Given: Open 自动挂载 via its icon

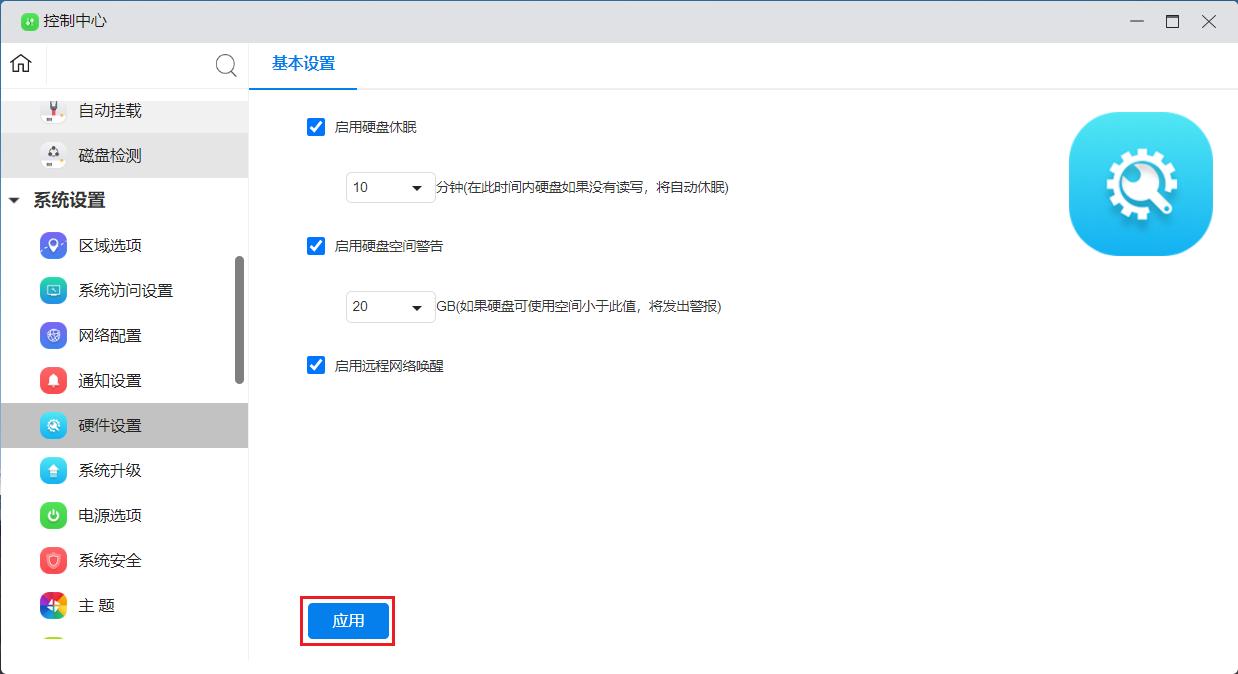Looking at the screenshot, I should pos(53,110).
